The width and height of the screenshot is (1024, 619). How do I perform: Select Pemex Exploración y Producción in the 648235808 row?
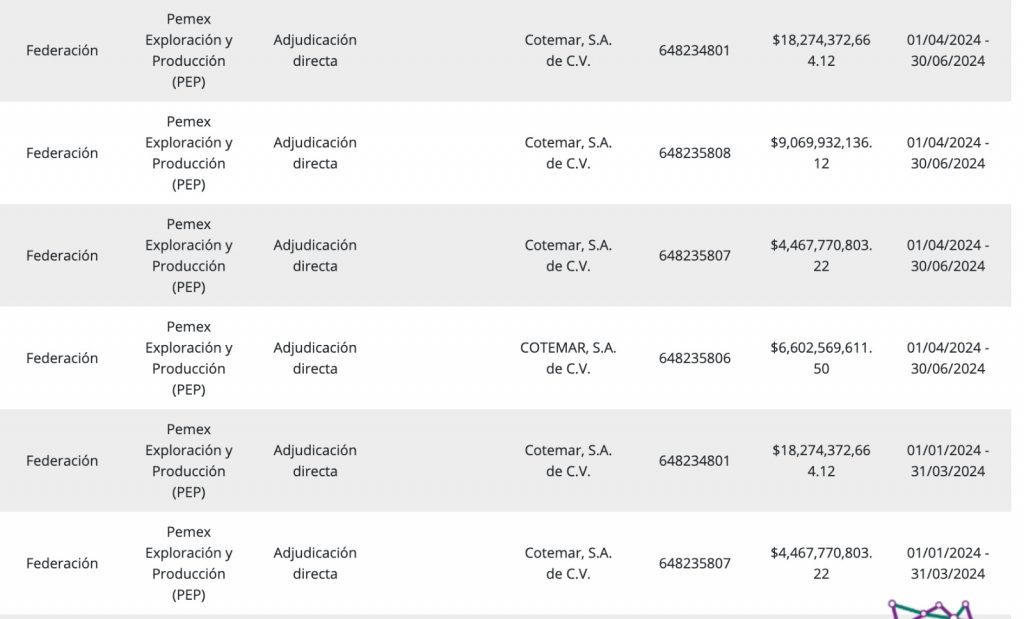click(x=188, y=153)
